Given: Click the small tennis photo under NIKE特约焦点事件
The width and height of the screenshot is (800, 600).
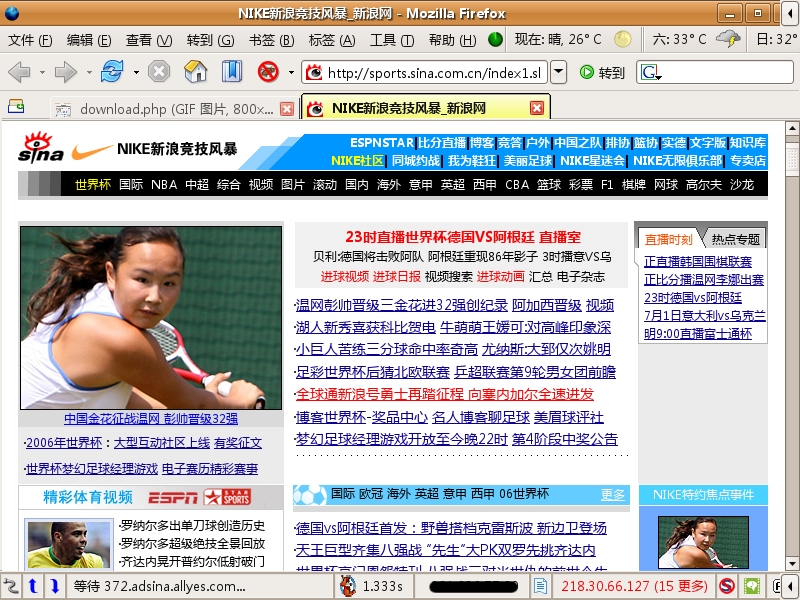Looking at the screenshot, I should click(x=703, y=542).
